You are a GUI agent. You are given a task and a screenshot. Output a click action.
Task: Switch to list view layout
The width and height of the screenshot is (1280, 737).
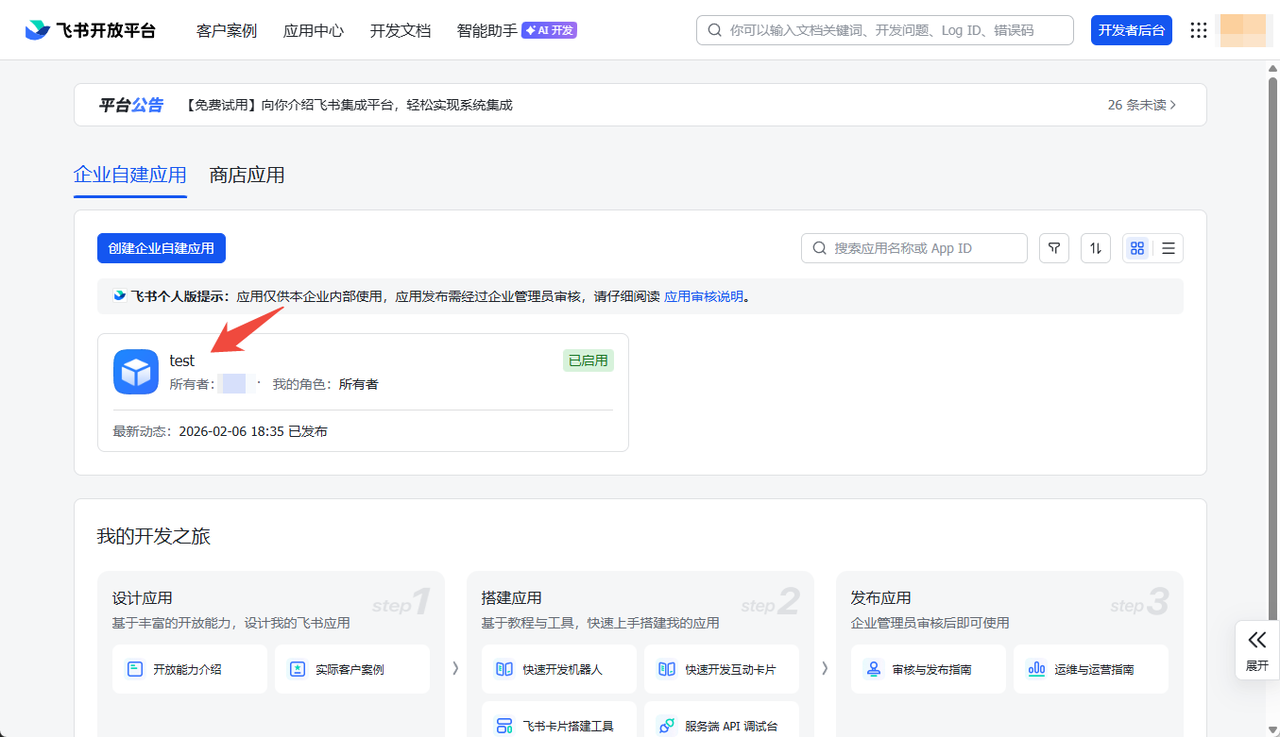pos(1168,248)
